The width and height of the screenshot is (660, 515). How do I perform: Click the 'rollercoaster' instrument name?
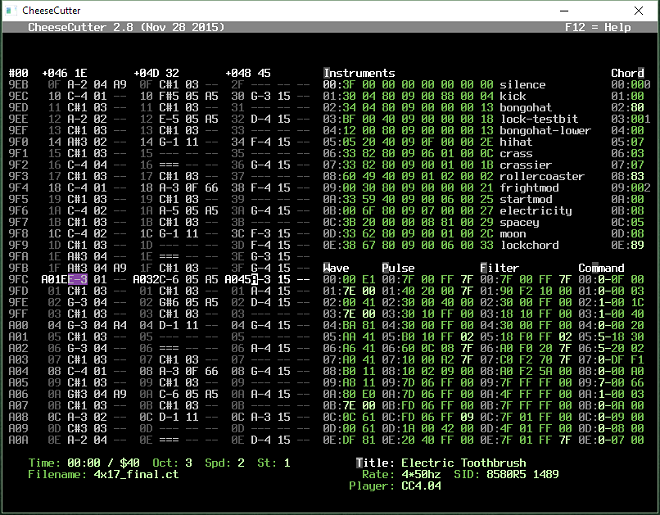(542, 176)
